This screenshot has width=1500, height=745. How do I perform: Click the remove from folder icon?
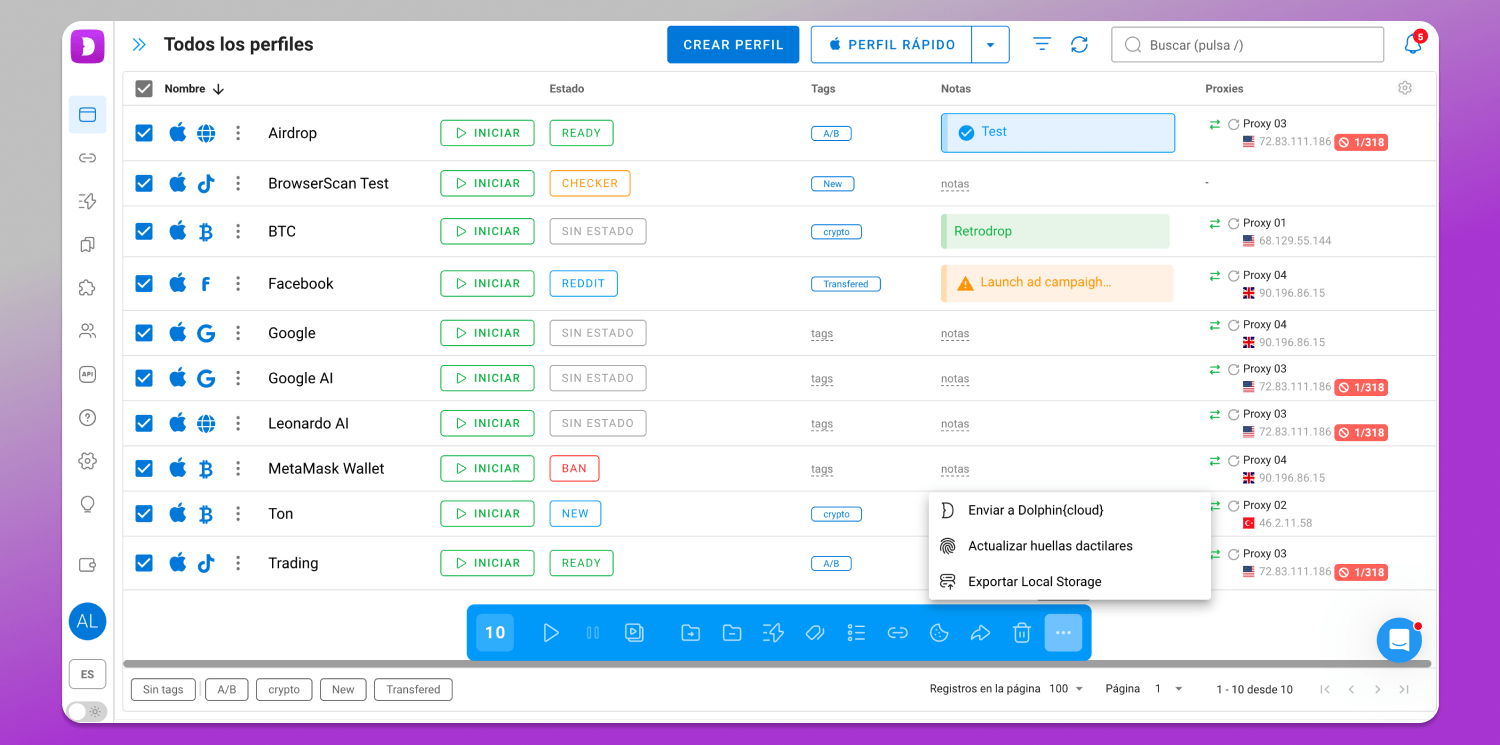732,632
